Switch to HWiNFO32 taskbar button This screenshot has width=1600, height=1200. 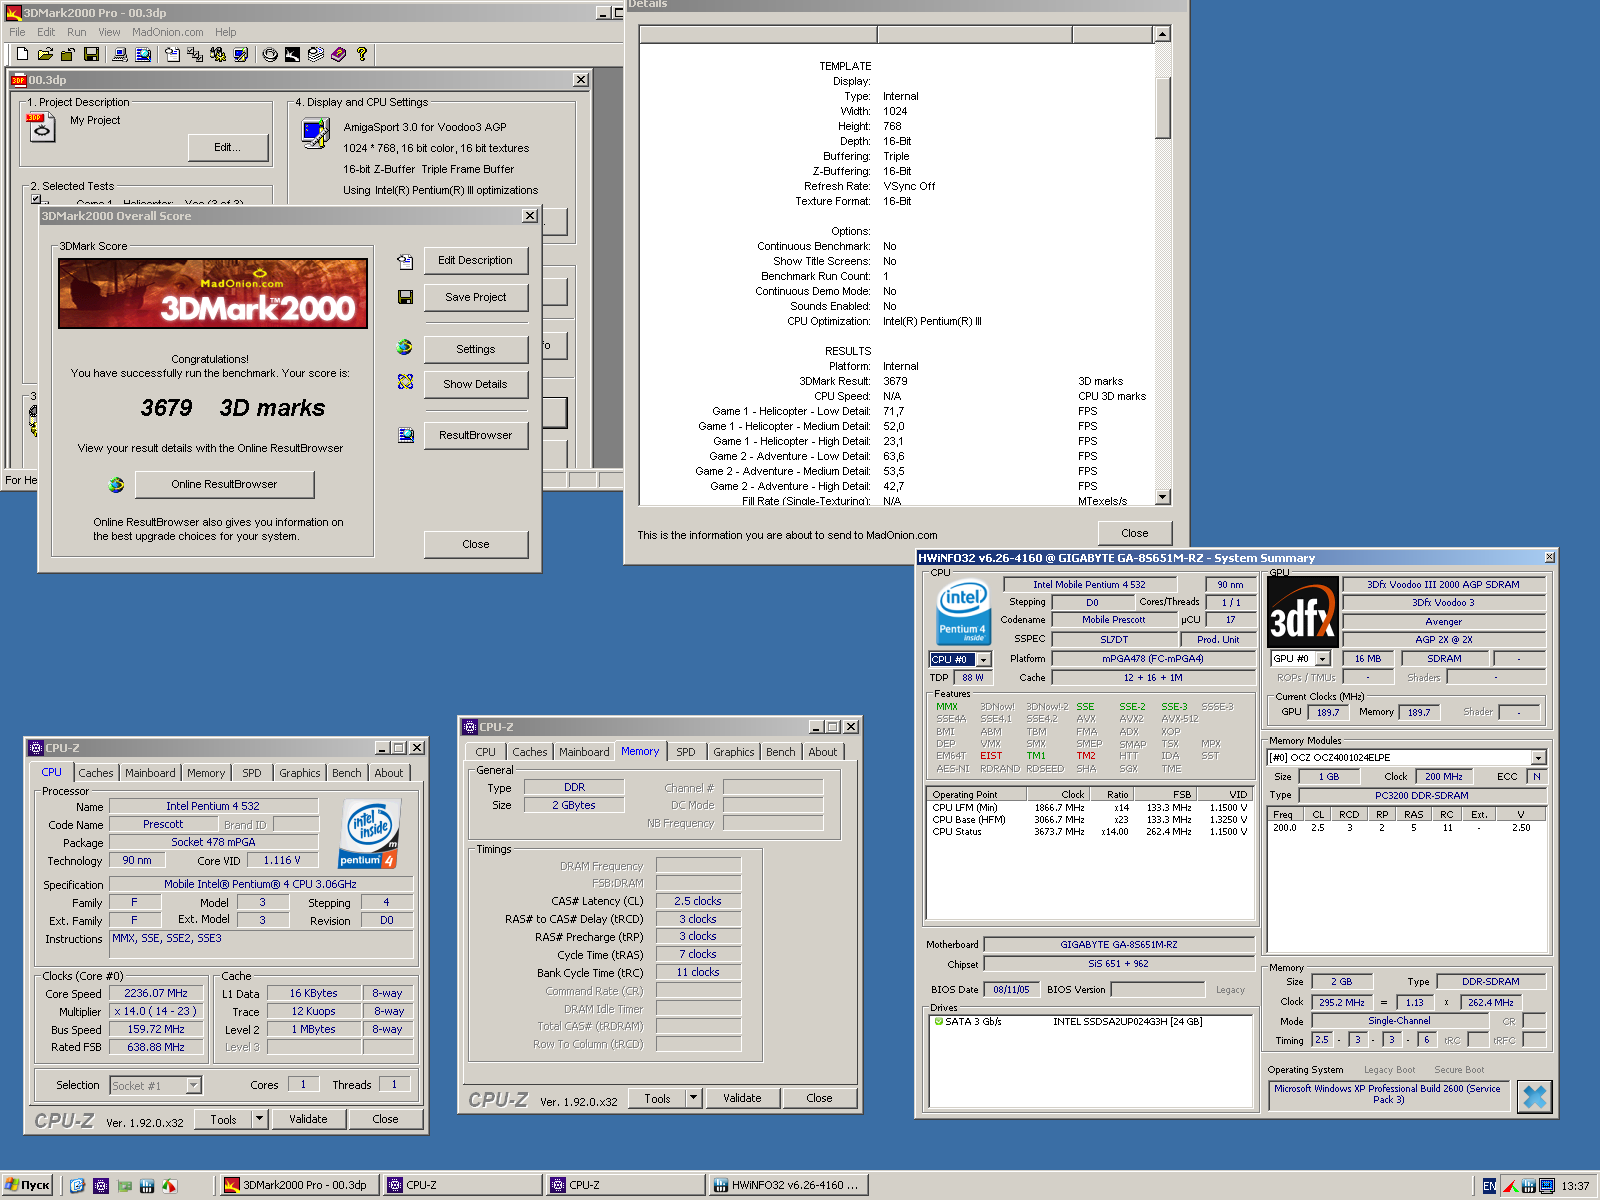[x=788, y=1185]
